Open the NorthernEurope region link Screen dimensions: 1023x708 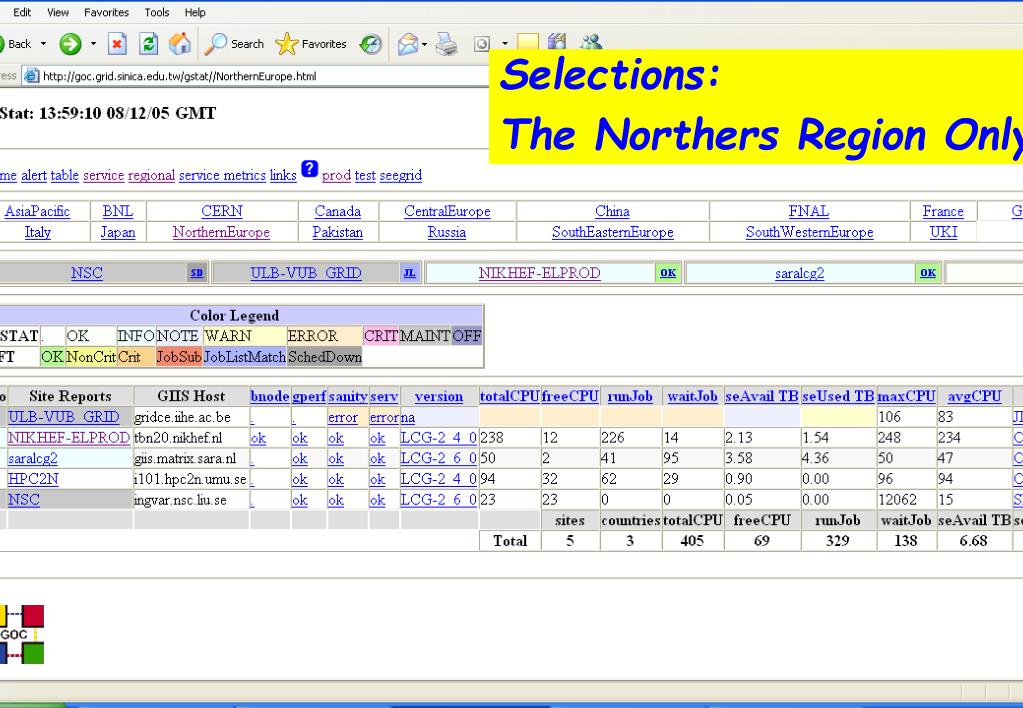click(x=221, y=232)
